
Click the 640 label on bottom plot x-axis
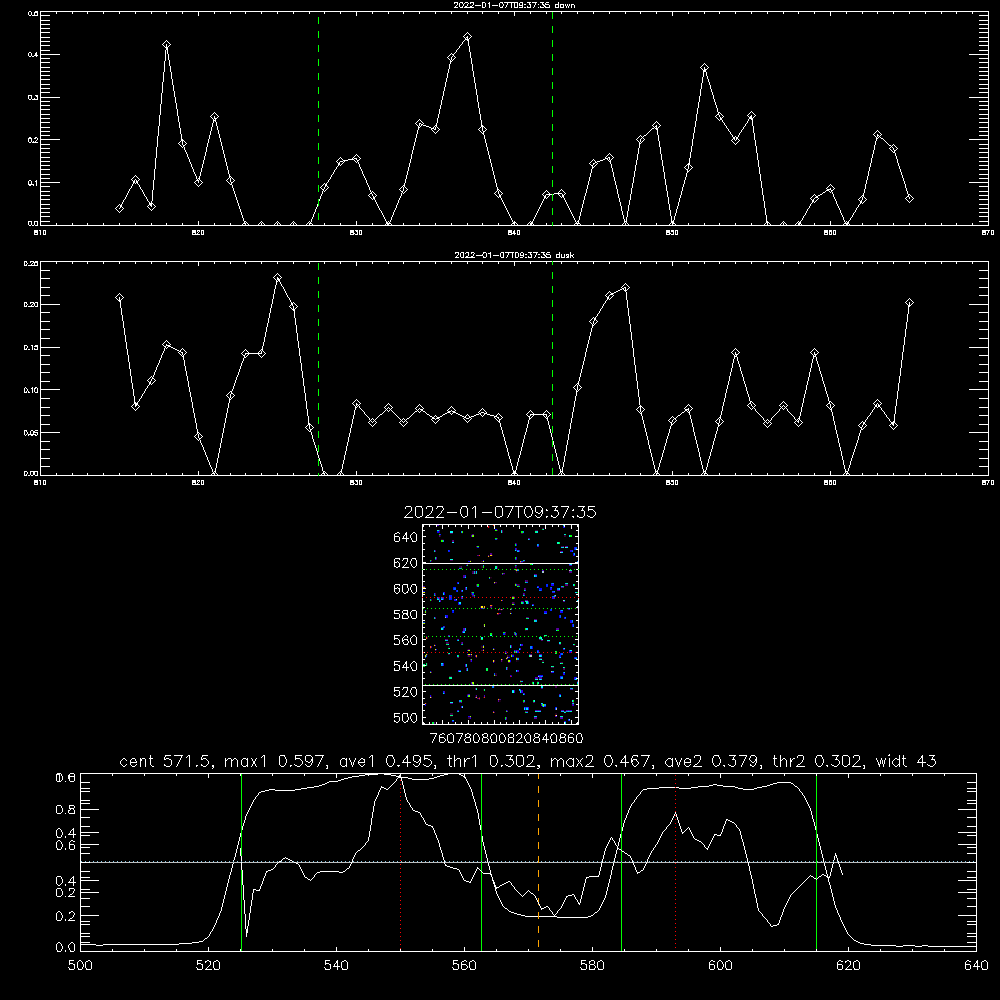(976, 966)
